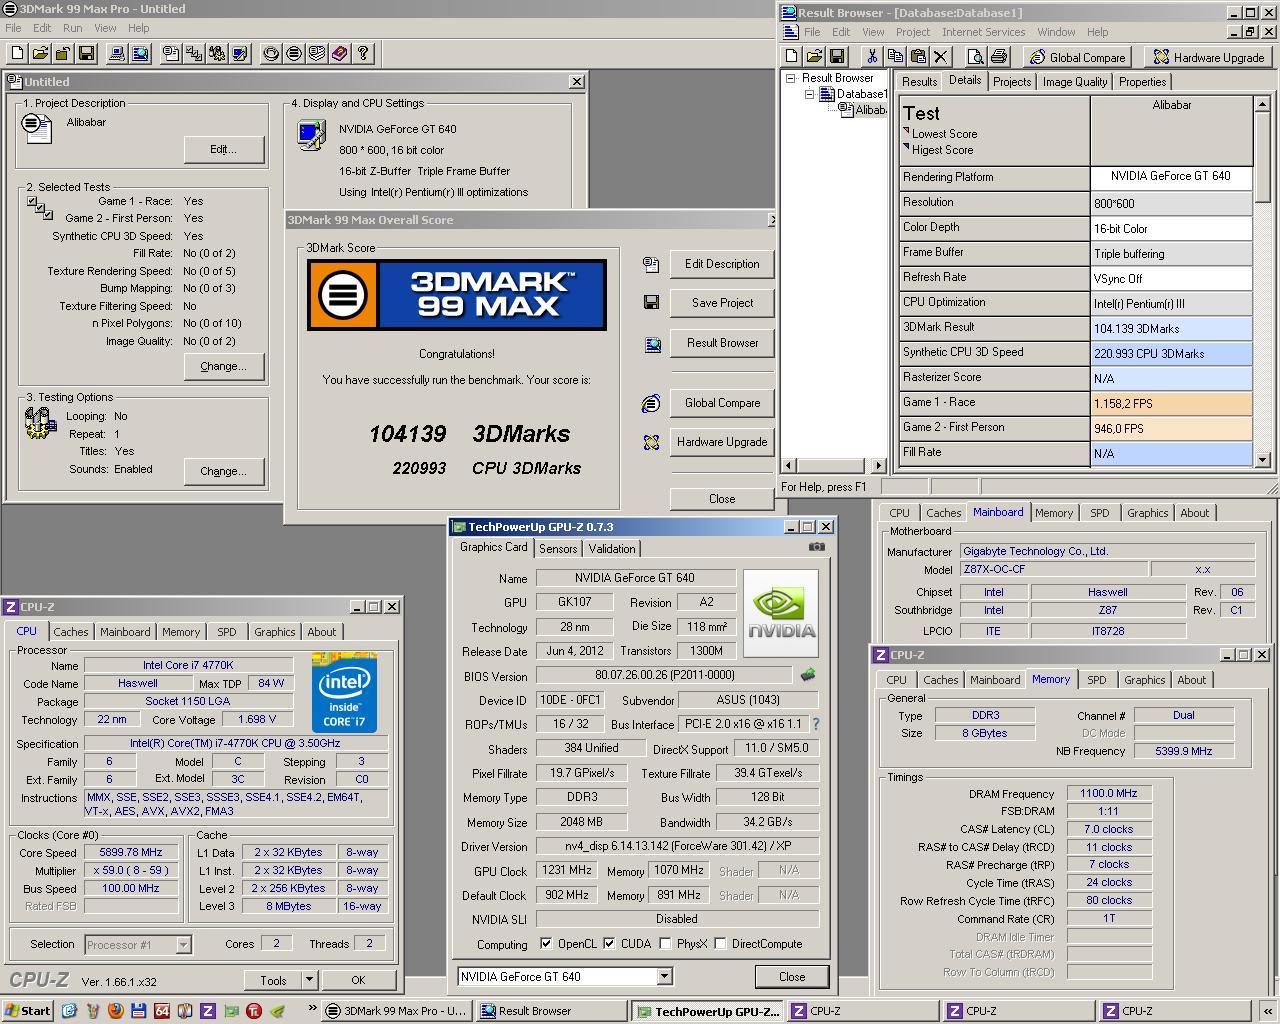This screenshot has width=1280, height=1024.
Task: Click the Change... button under Testing Options
Action: coord(224,471)
